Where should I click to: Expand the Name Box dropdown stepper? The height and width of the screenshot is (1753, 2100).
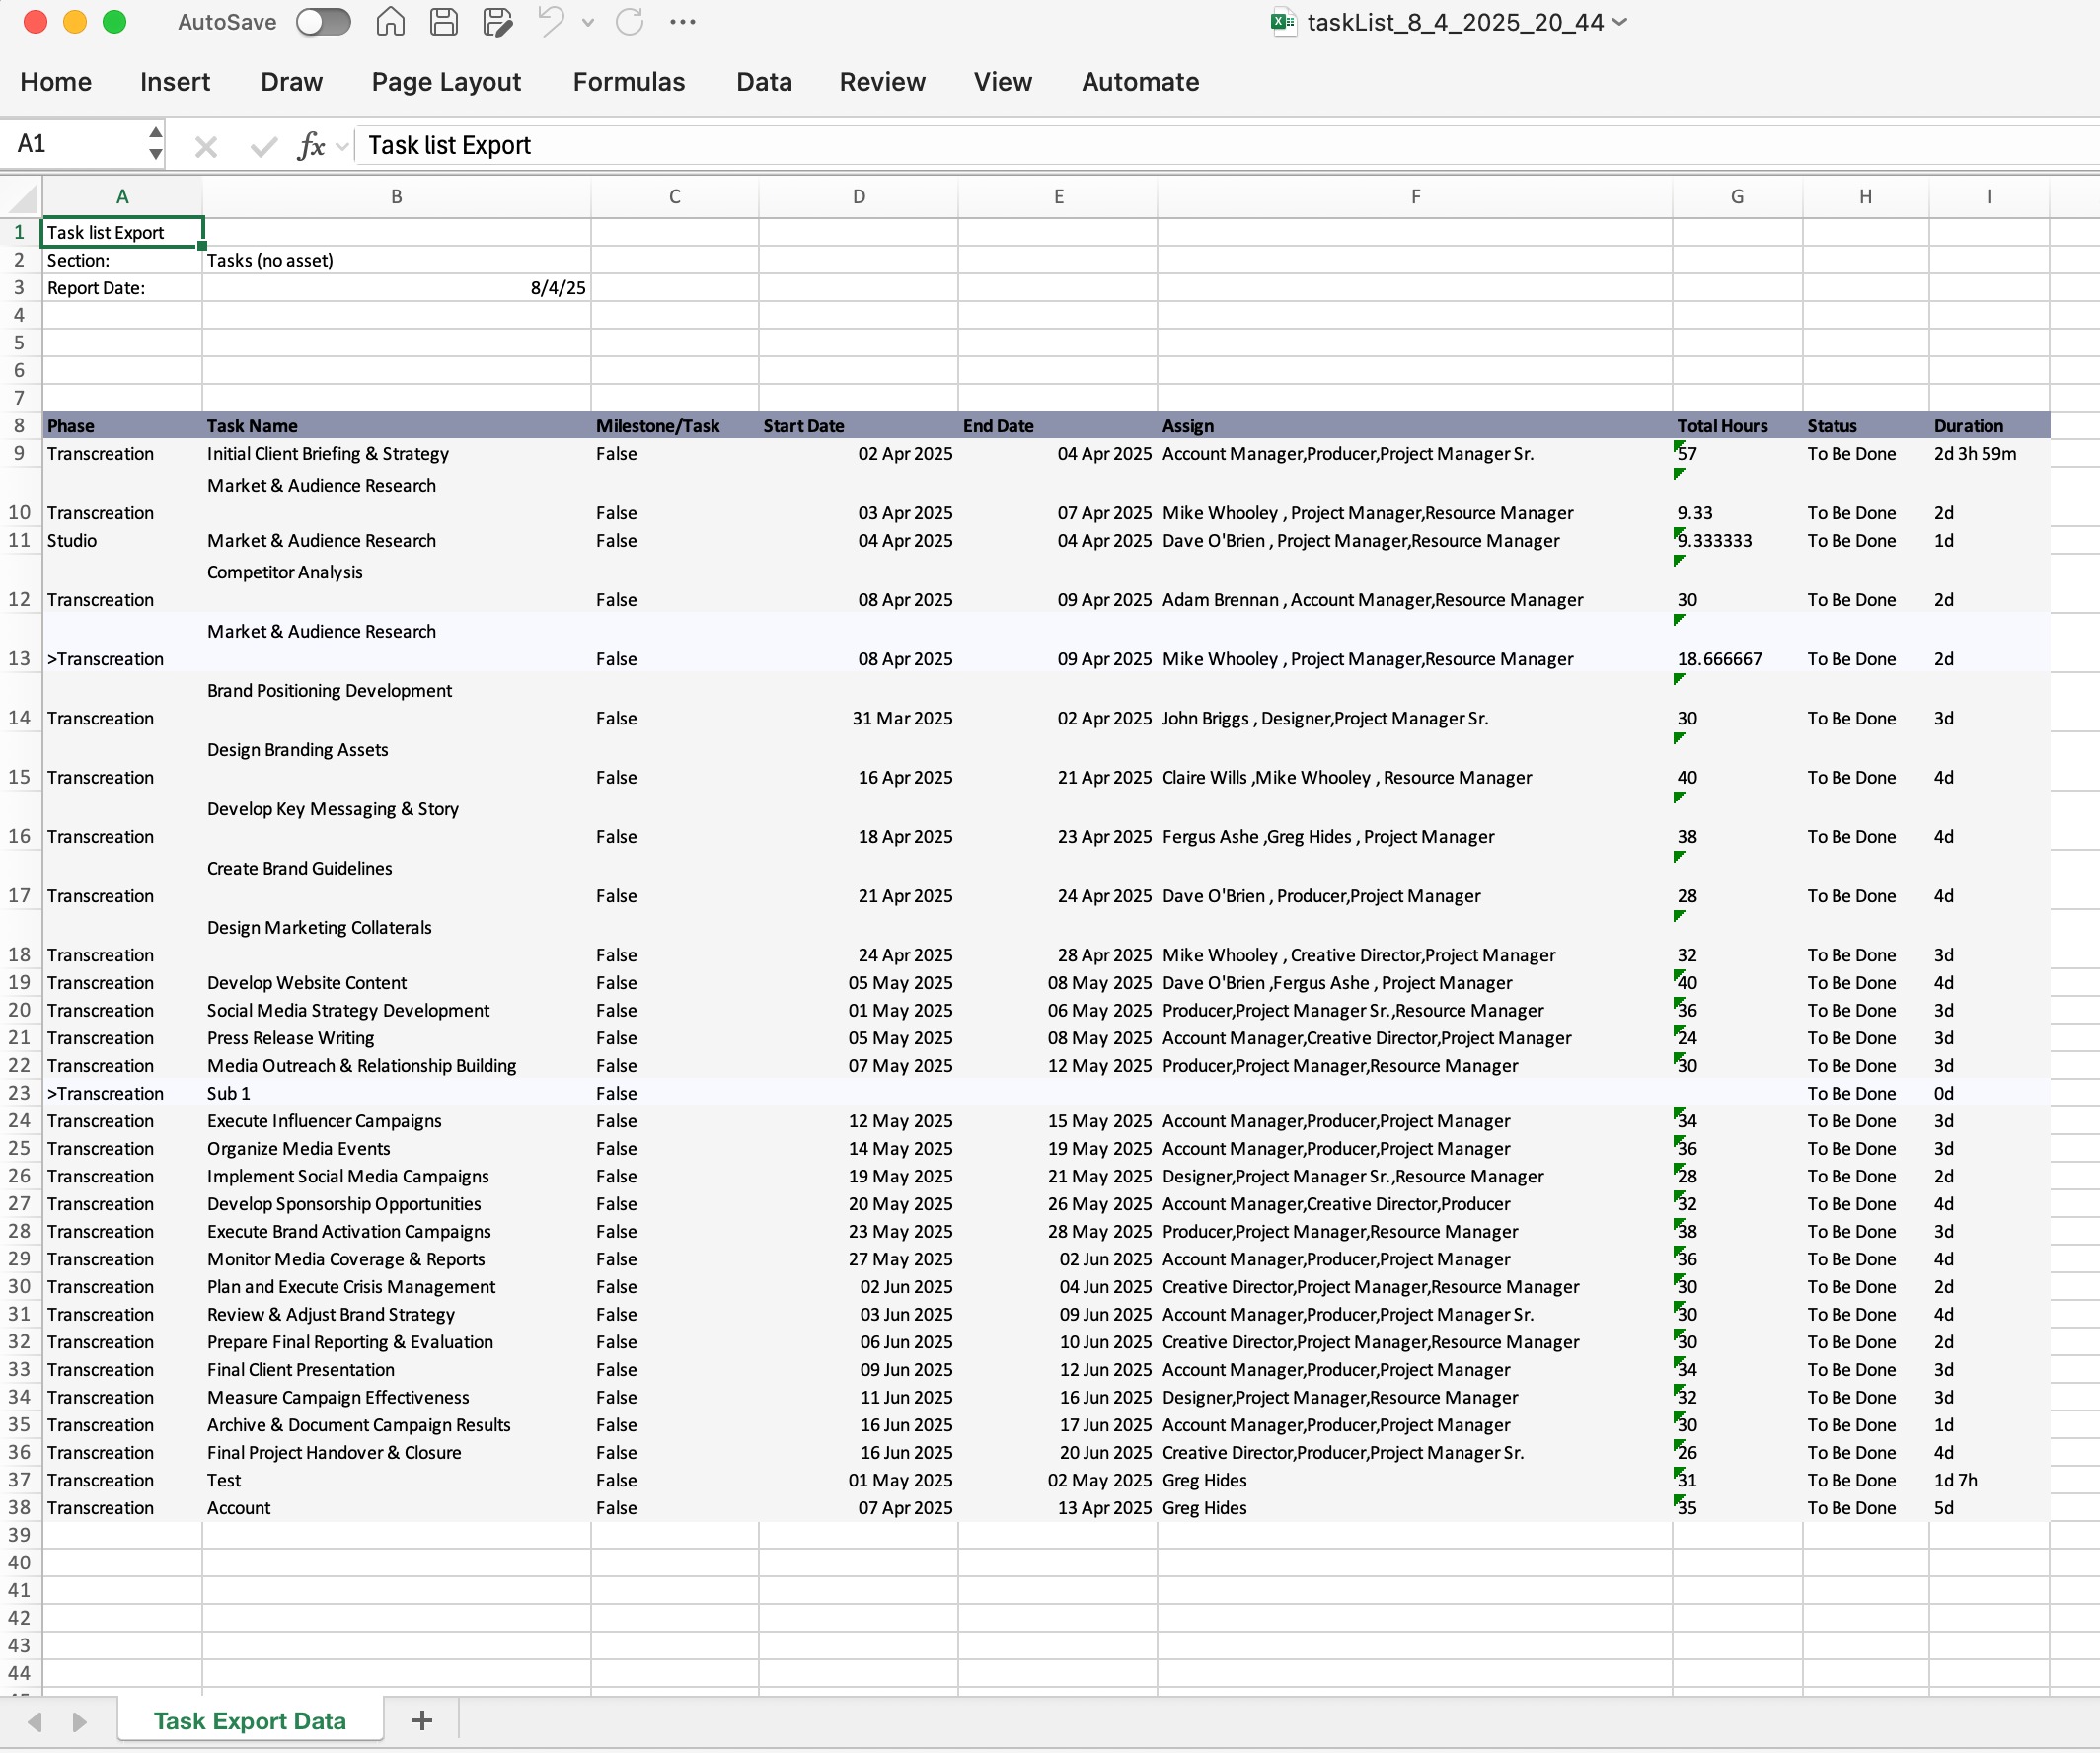pyautogui.click(x=155, y=144)
